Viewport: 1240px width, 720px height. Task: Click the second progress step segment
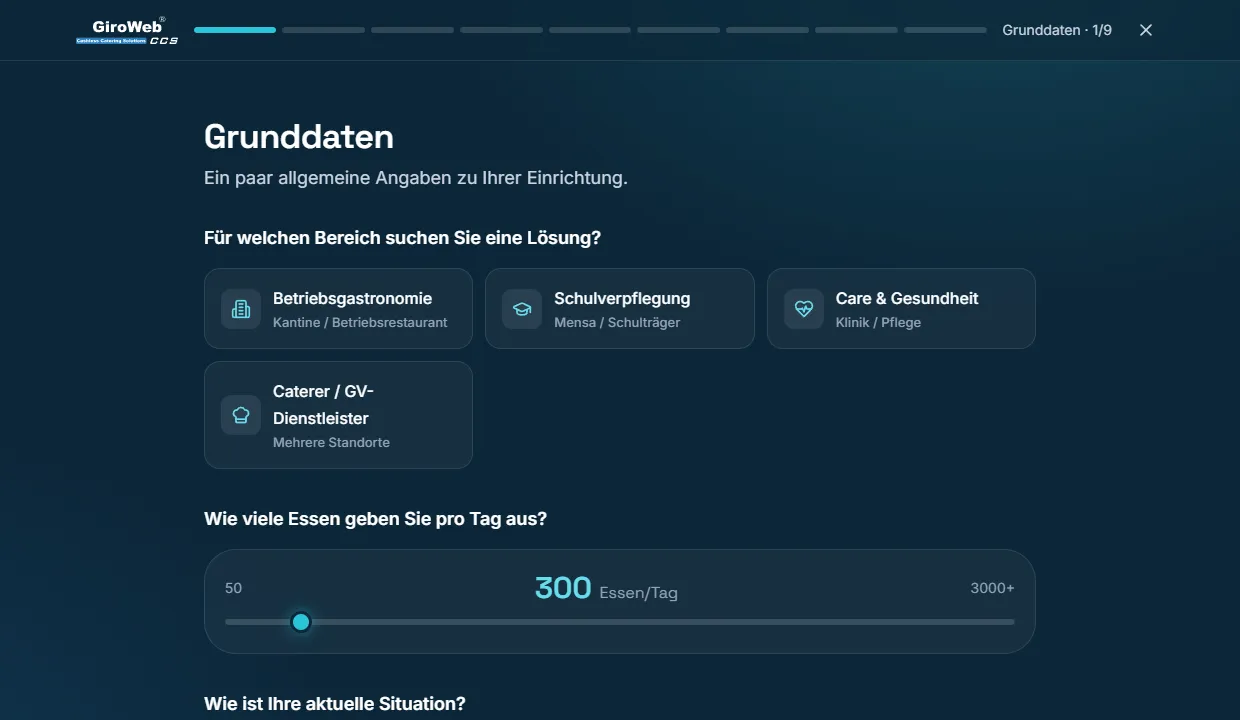pos(323,30)
